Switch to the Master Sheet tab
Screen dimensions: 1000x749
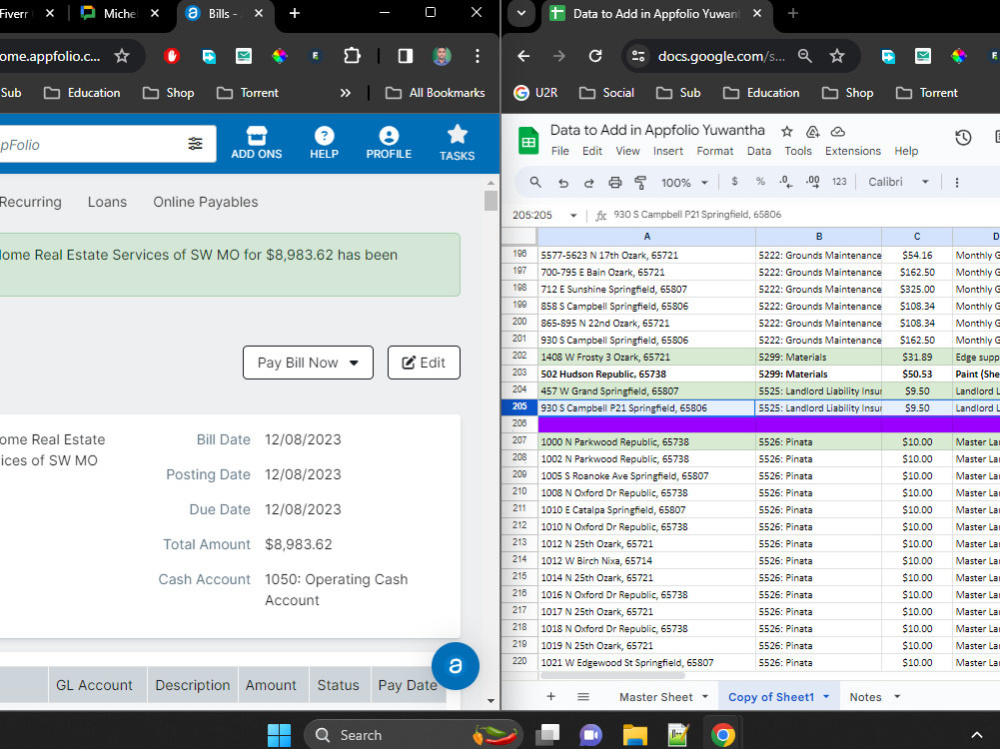[656, 697]
